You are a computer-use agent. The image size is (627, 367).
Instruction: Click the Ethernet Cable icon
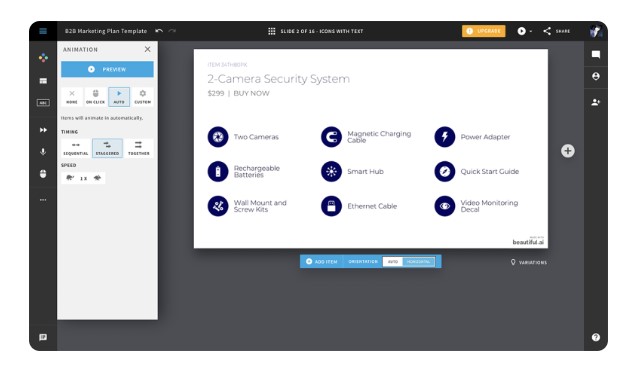coord(331,206)
